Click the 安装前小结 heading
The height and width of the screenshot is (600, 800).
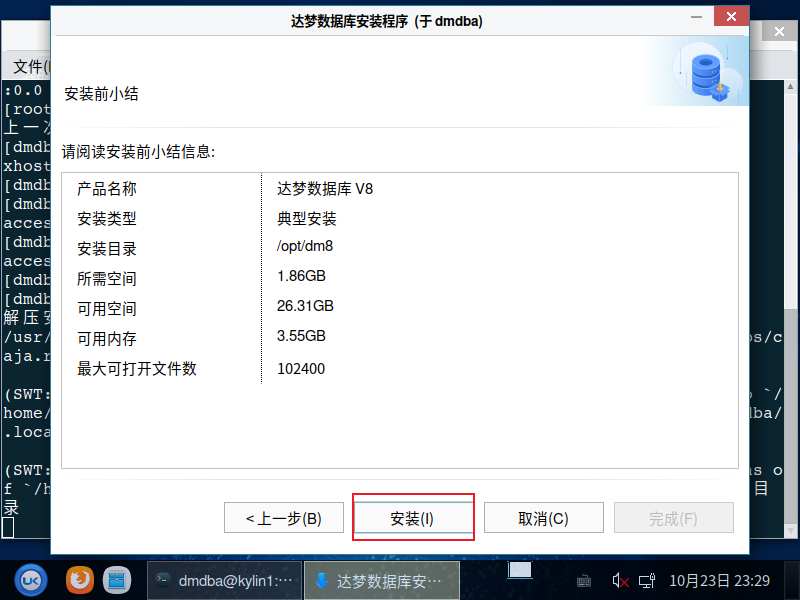point(101,94)
